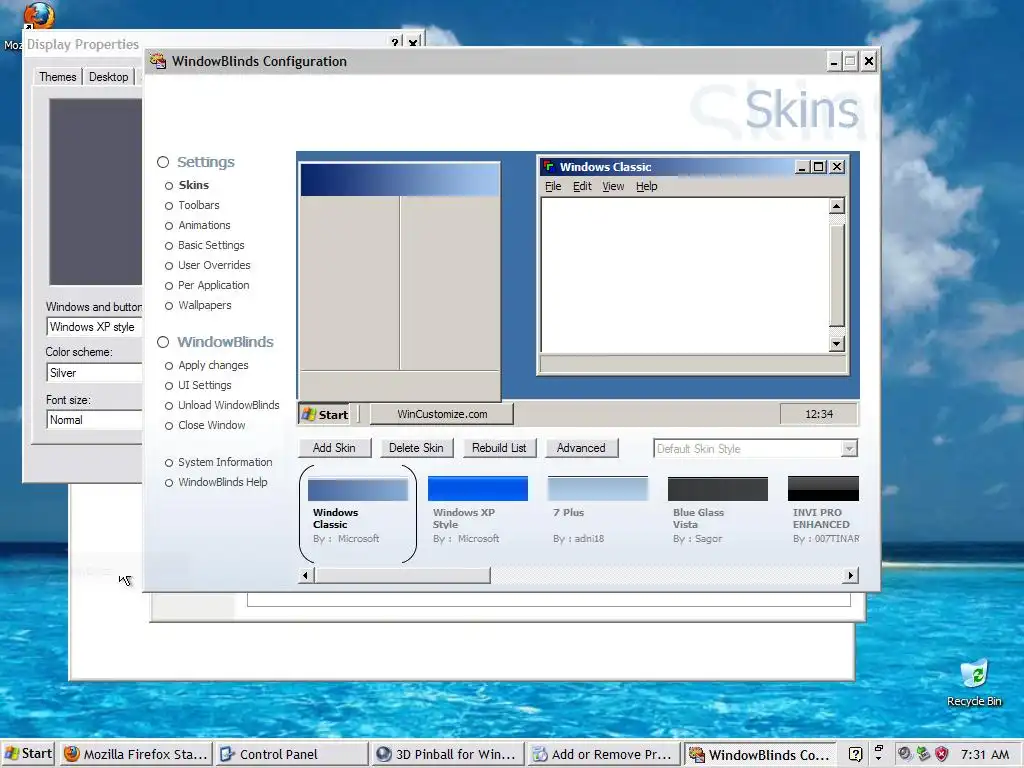The width and height of the screenshot is (1024, 768).
Task: Select the Animations option
Action: 204,225
